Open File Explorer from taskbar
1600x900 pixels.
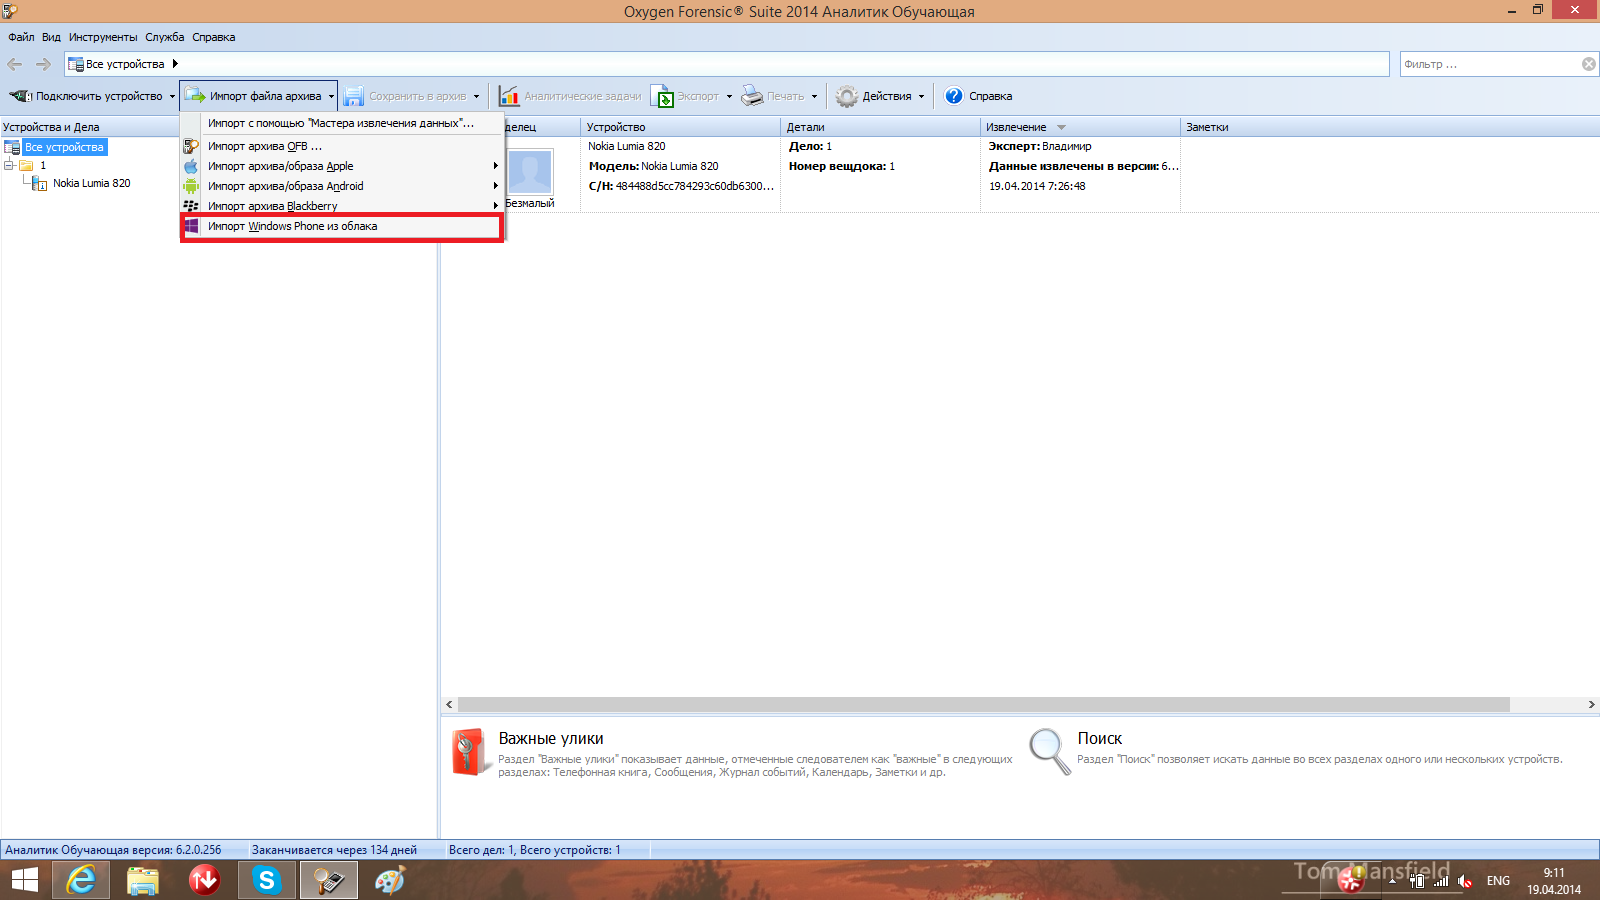pos(143,880)
